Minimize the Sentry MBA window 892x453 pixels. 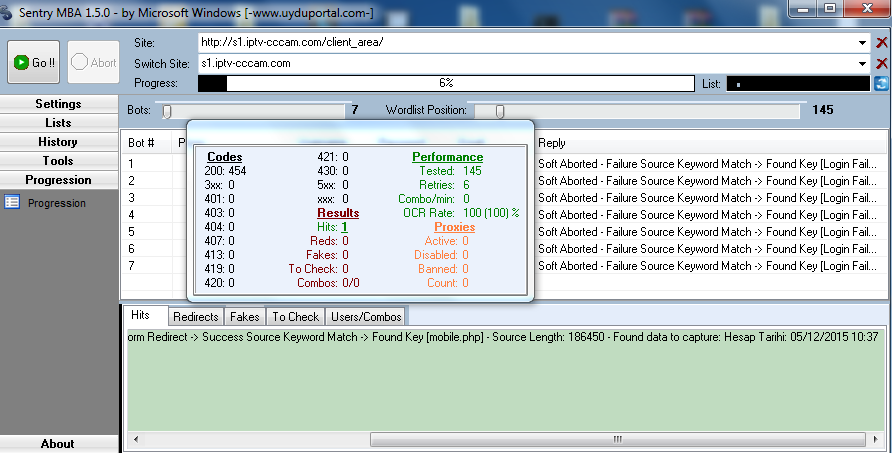804,8
